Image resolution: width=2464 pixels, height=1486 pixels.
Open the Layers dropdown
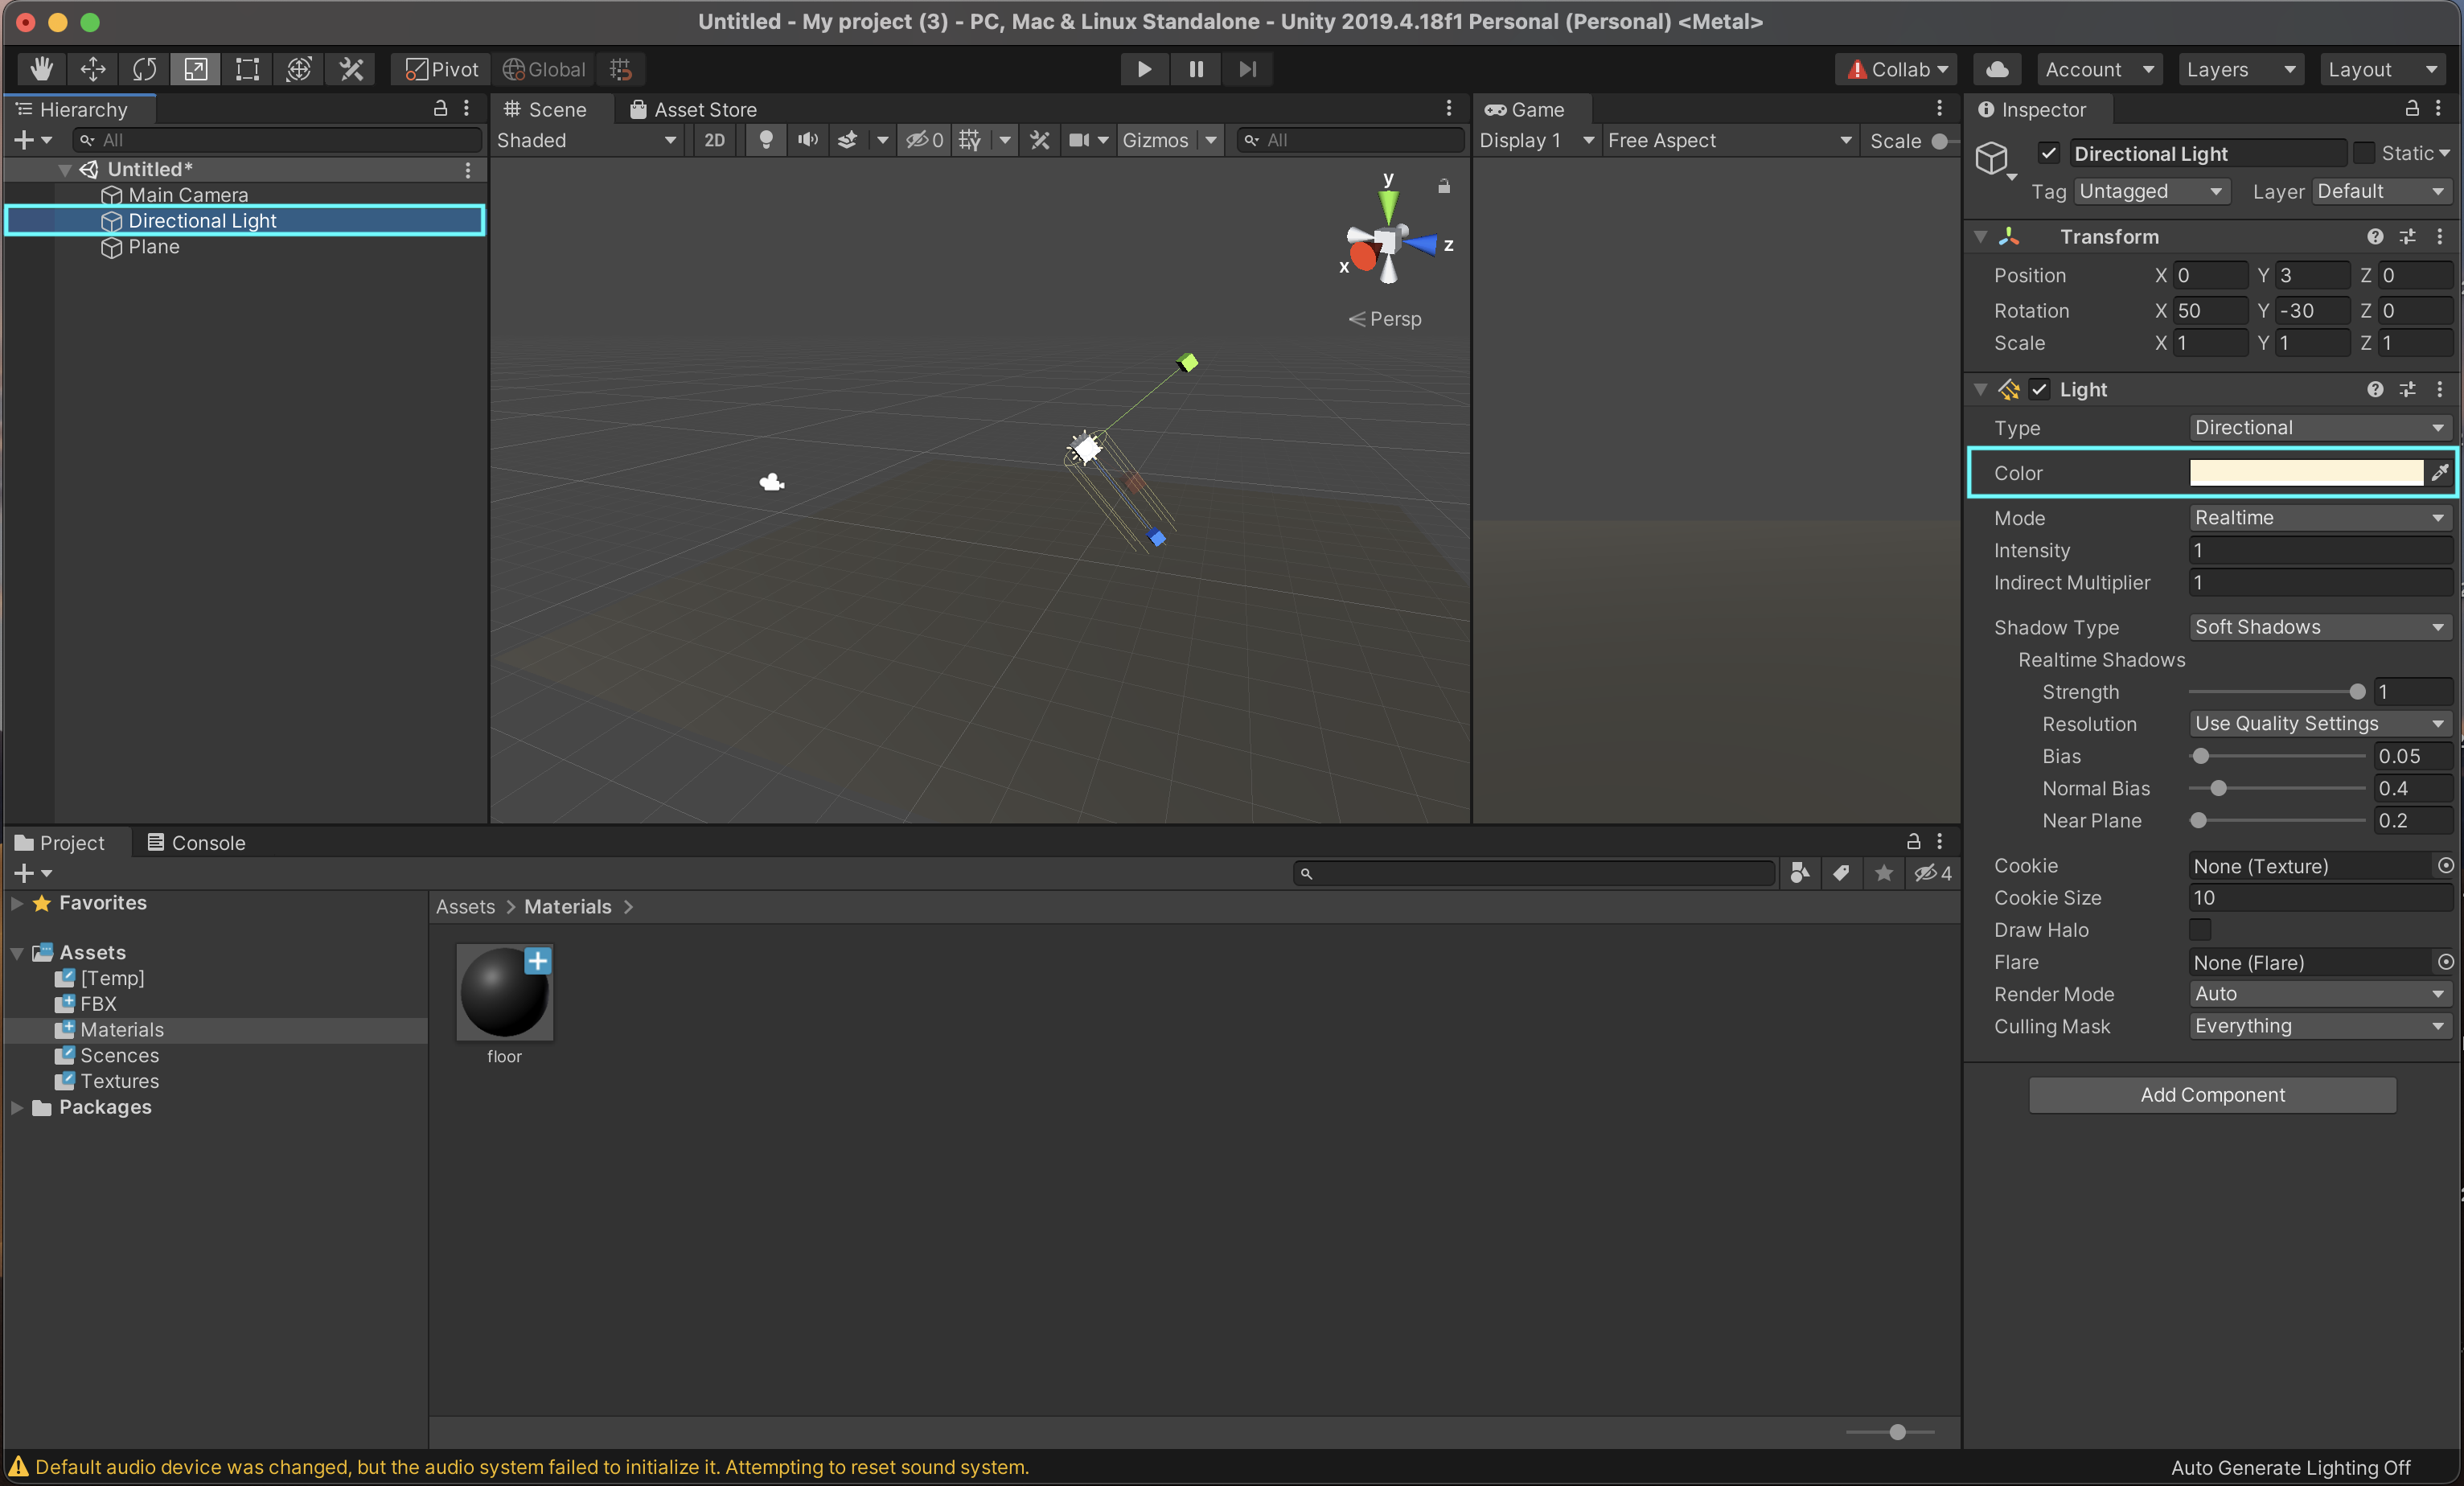point(2239,69)
